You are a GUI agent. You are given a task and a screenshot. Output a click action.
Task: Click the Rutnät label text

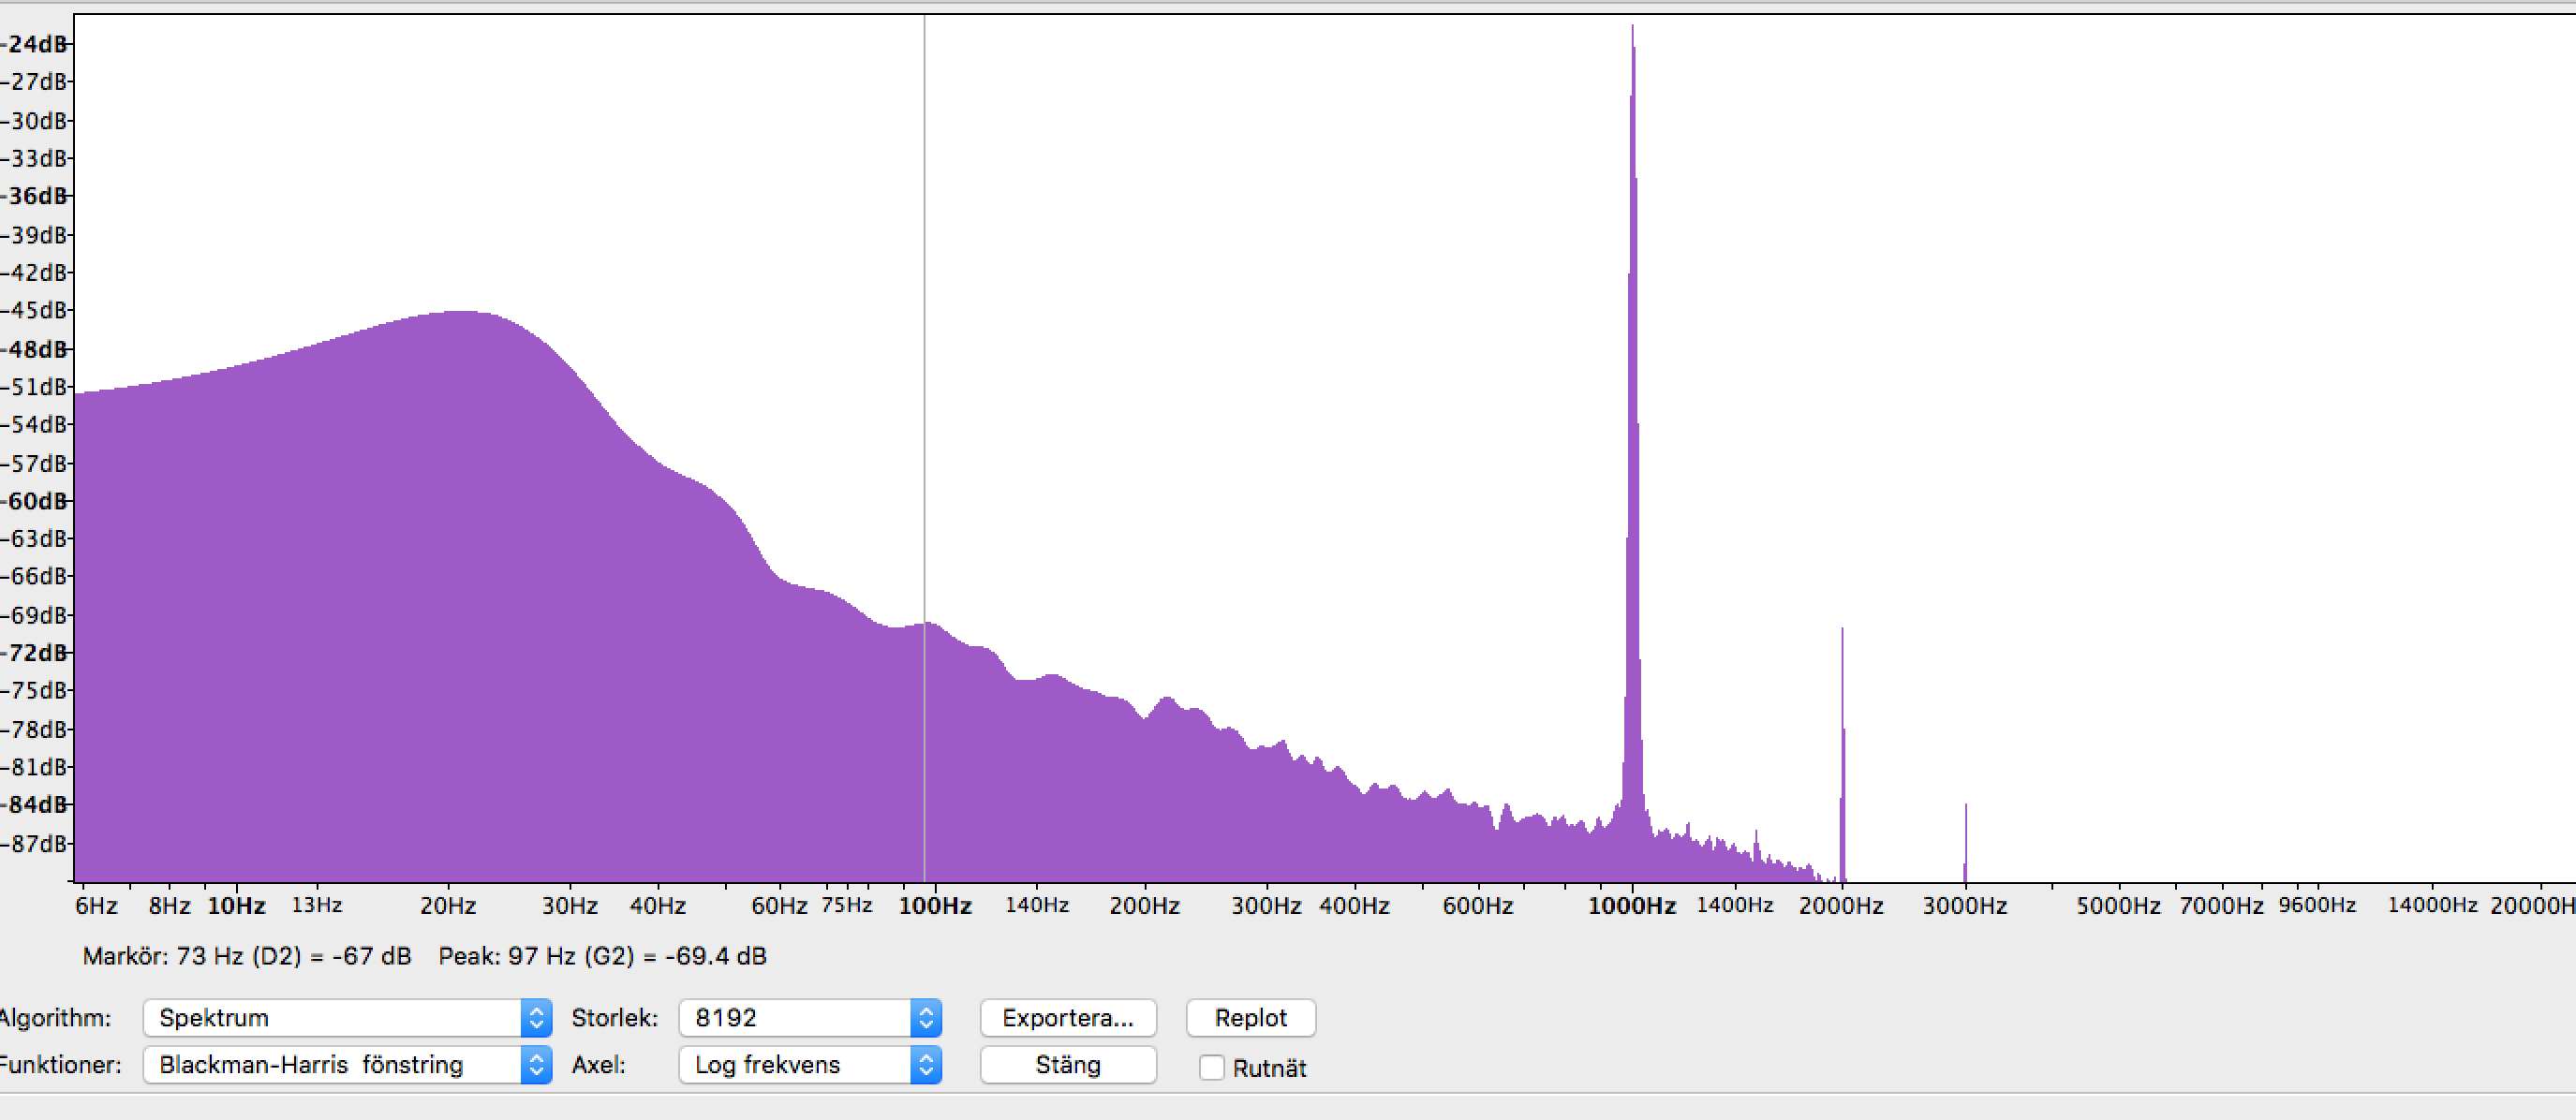point(1270,1069)
